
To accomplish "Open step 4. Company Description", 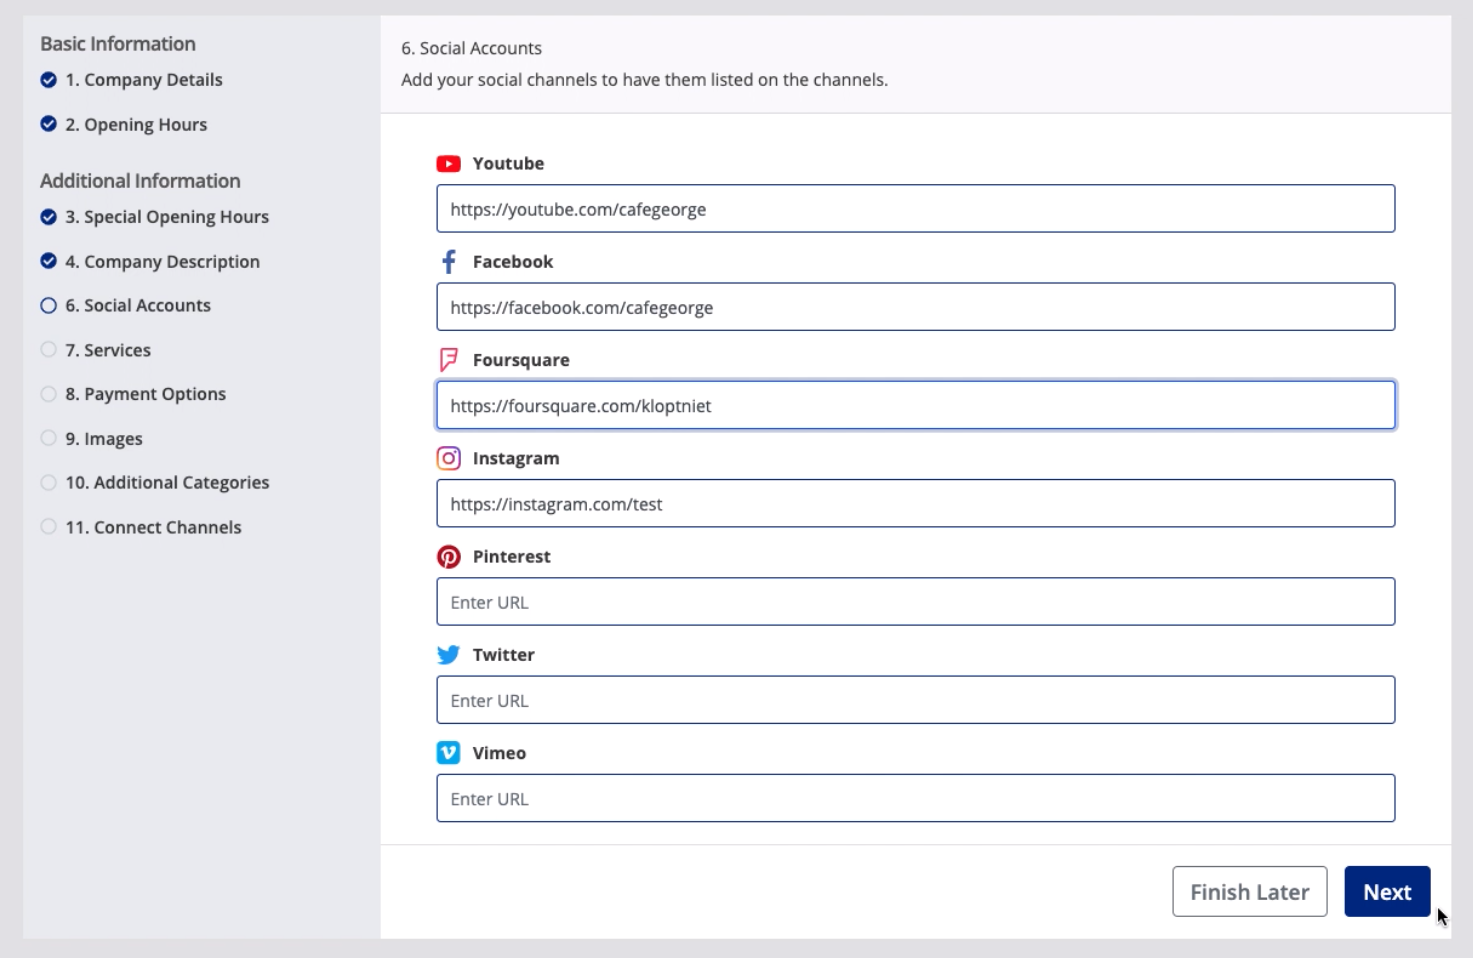I will (x=162, y=262).
